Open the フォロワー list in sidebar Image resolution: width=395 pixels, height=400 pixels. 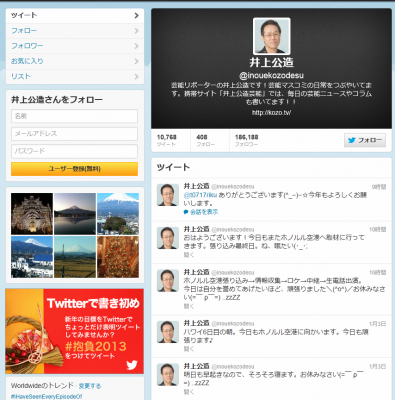pyautogui.click(x=75, y=46)
